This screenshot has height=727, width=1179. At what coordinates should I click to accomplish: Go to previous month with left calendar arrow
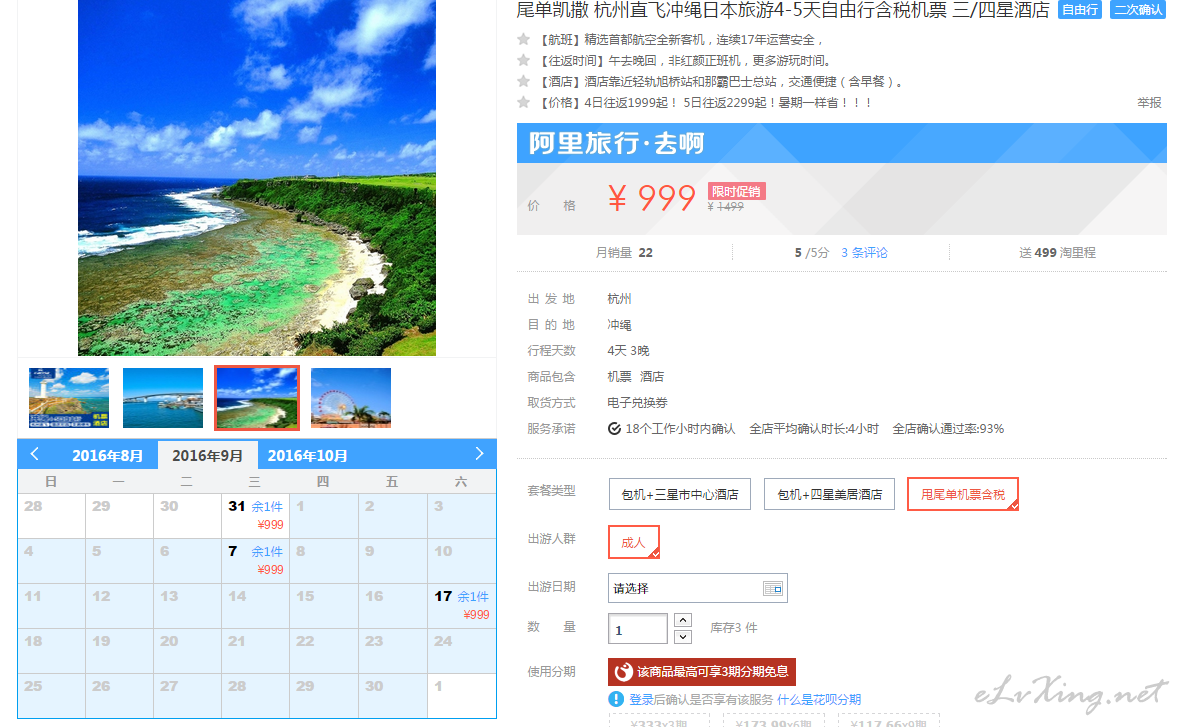click(35, 454)
